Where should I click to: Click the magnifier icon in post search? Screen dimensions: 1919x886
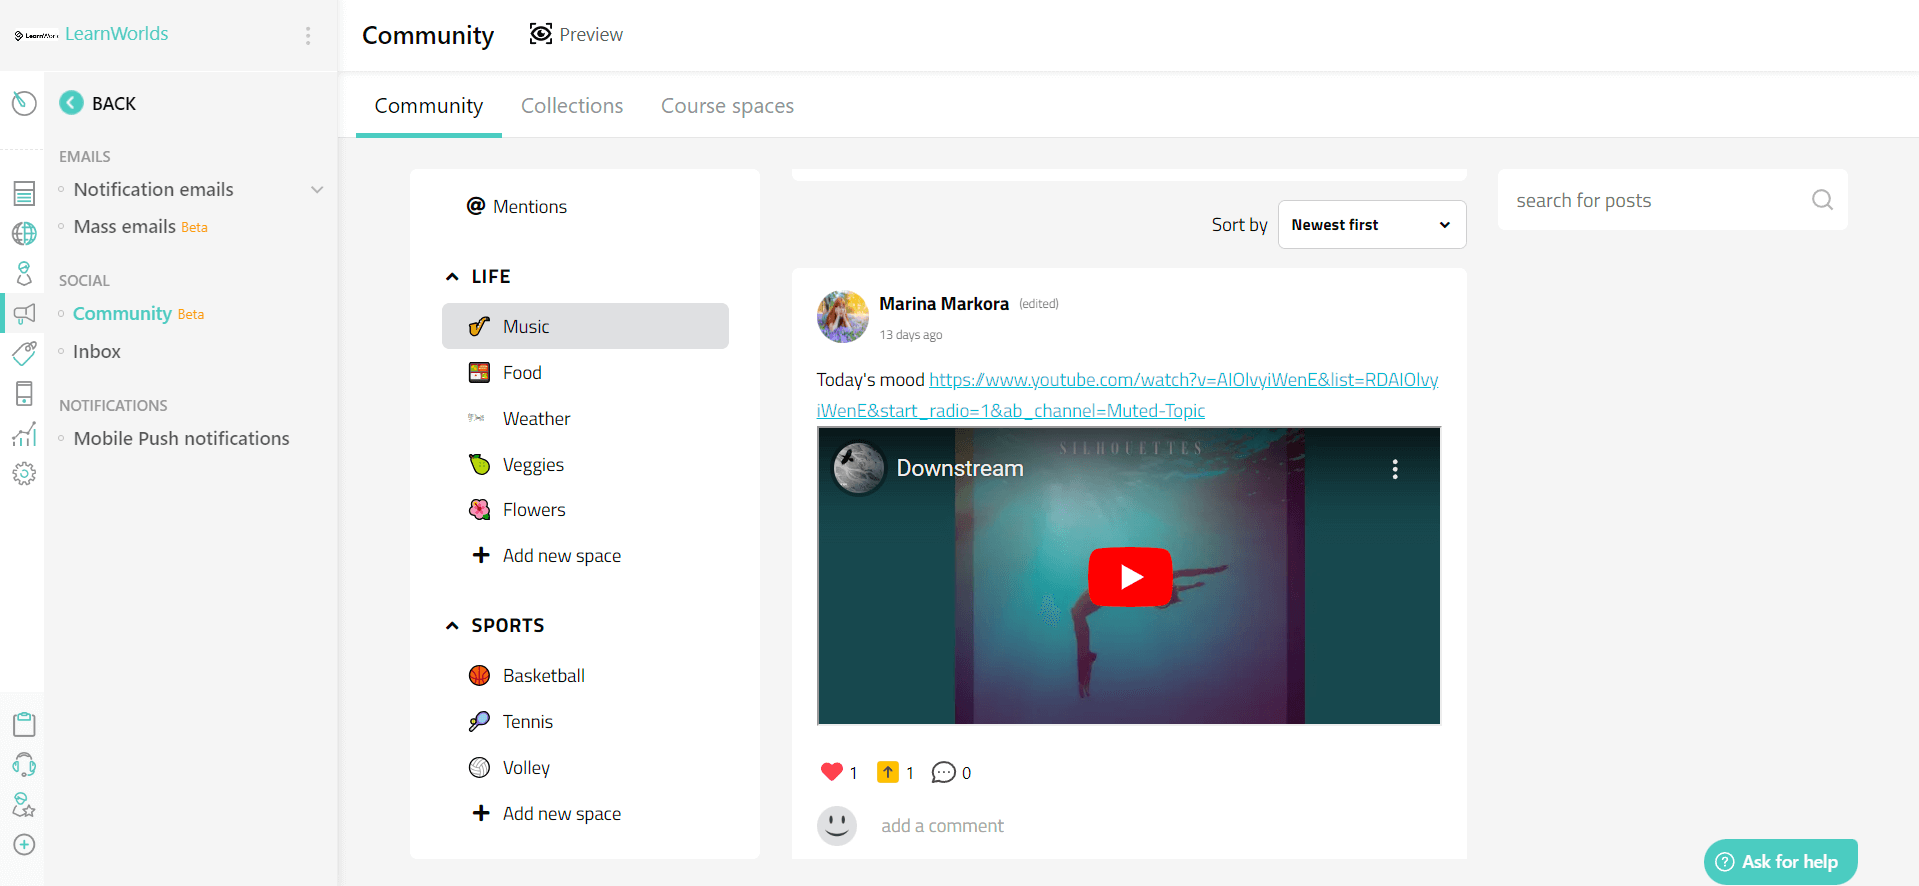click(x=1822, y=200)
